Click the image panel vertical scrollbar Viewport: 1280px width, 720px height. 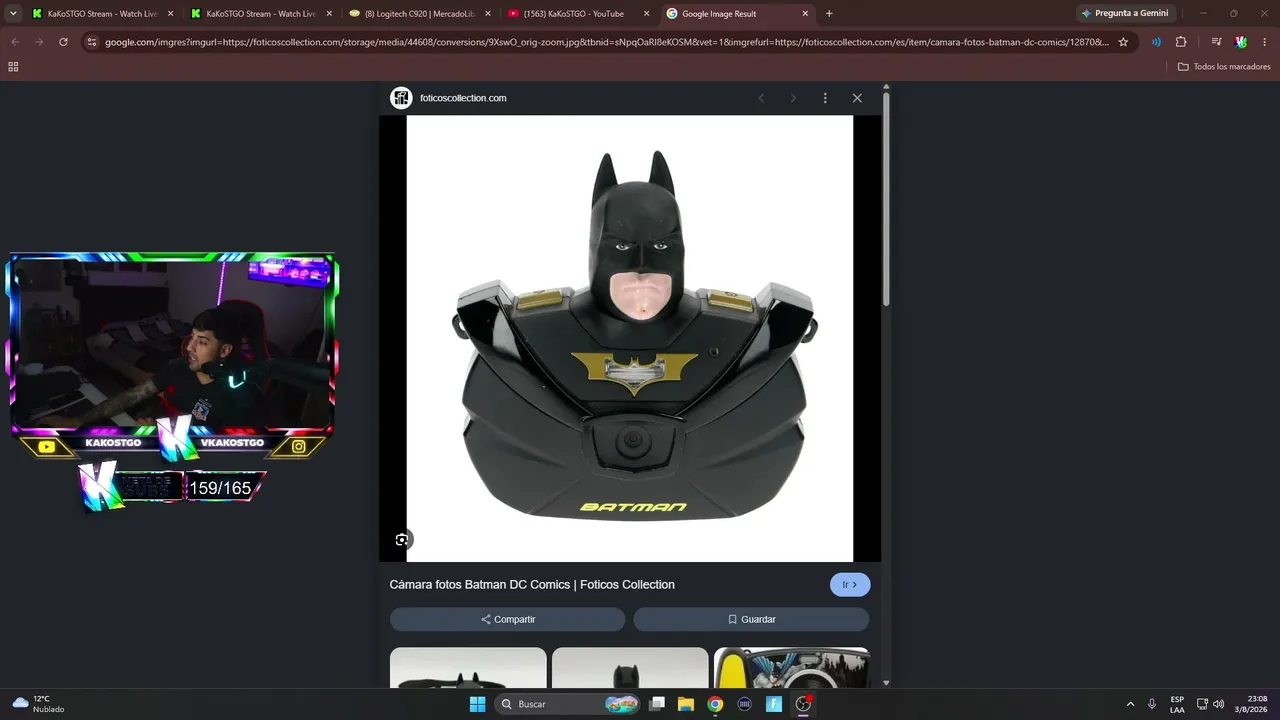click(x=886, y=200)
